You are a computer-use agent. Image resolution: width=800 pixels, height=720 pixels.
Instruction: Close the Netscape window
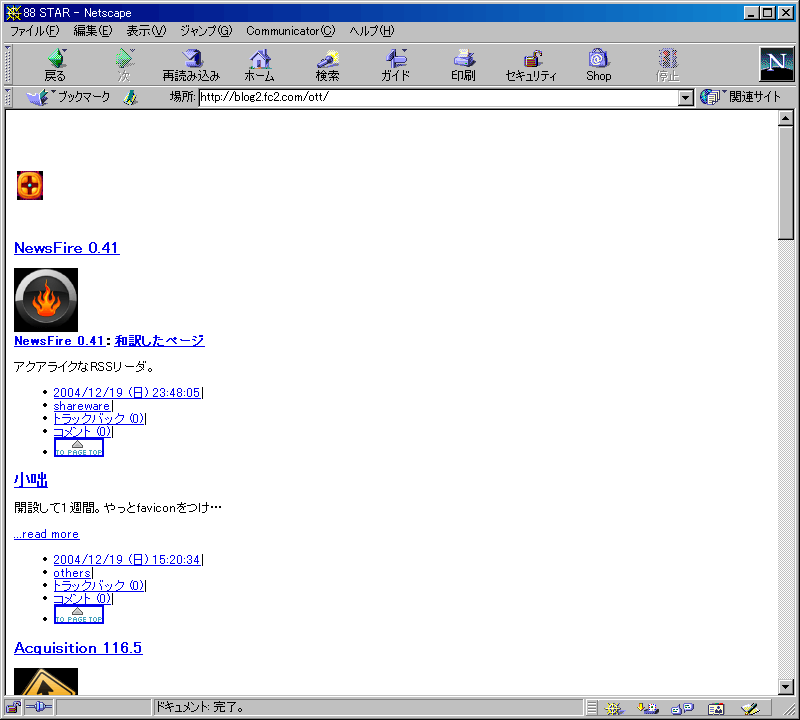tap(785, 13)
